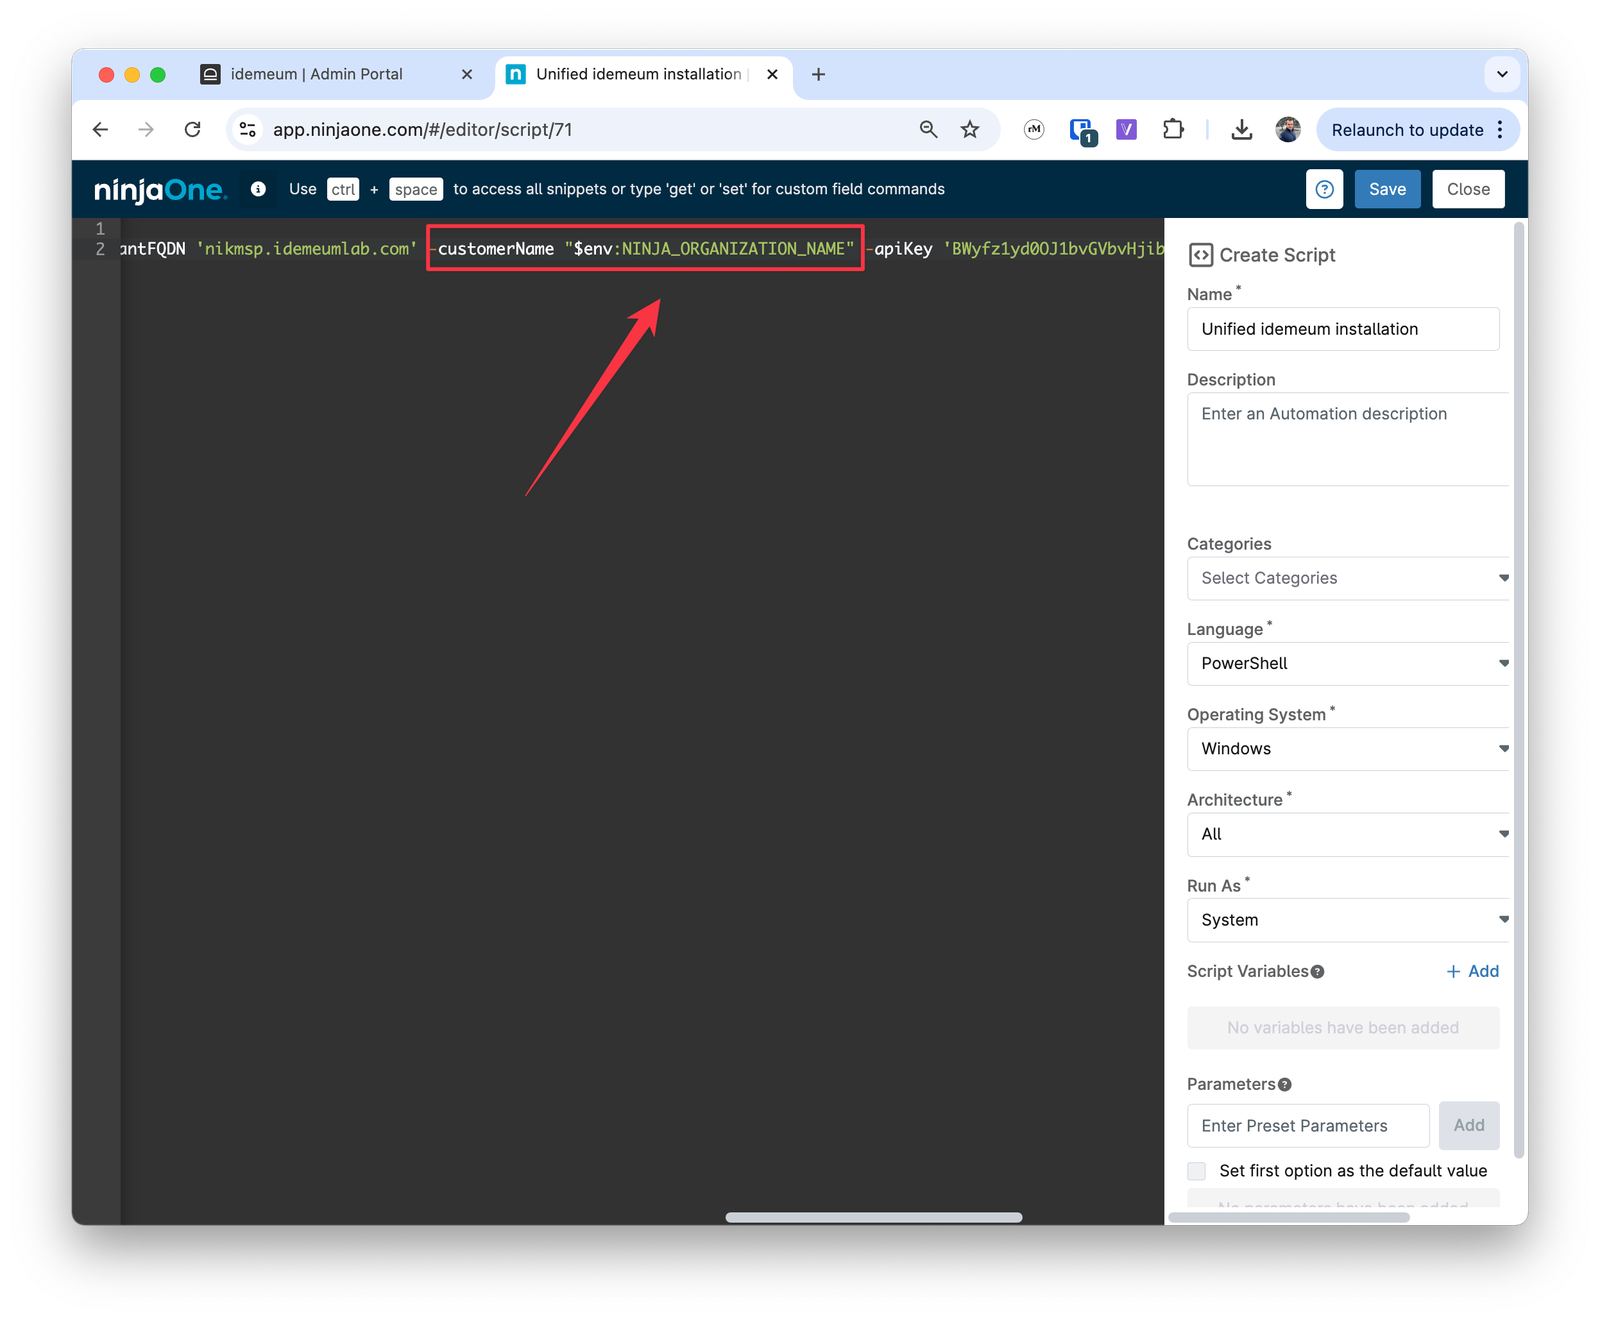Close the script editor

coord(1468,189)
